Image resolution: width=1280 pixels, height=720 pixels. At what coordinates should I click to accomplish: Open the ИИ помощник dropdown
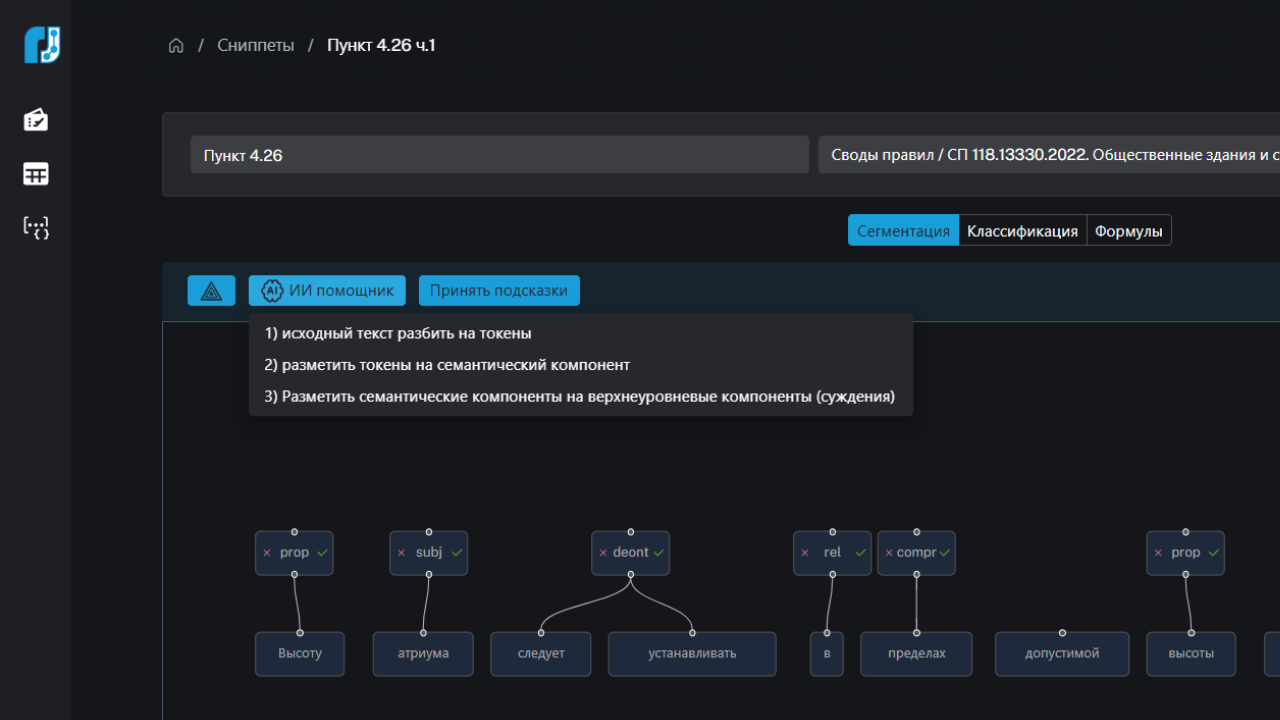click(327, 291)
